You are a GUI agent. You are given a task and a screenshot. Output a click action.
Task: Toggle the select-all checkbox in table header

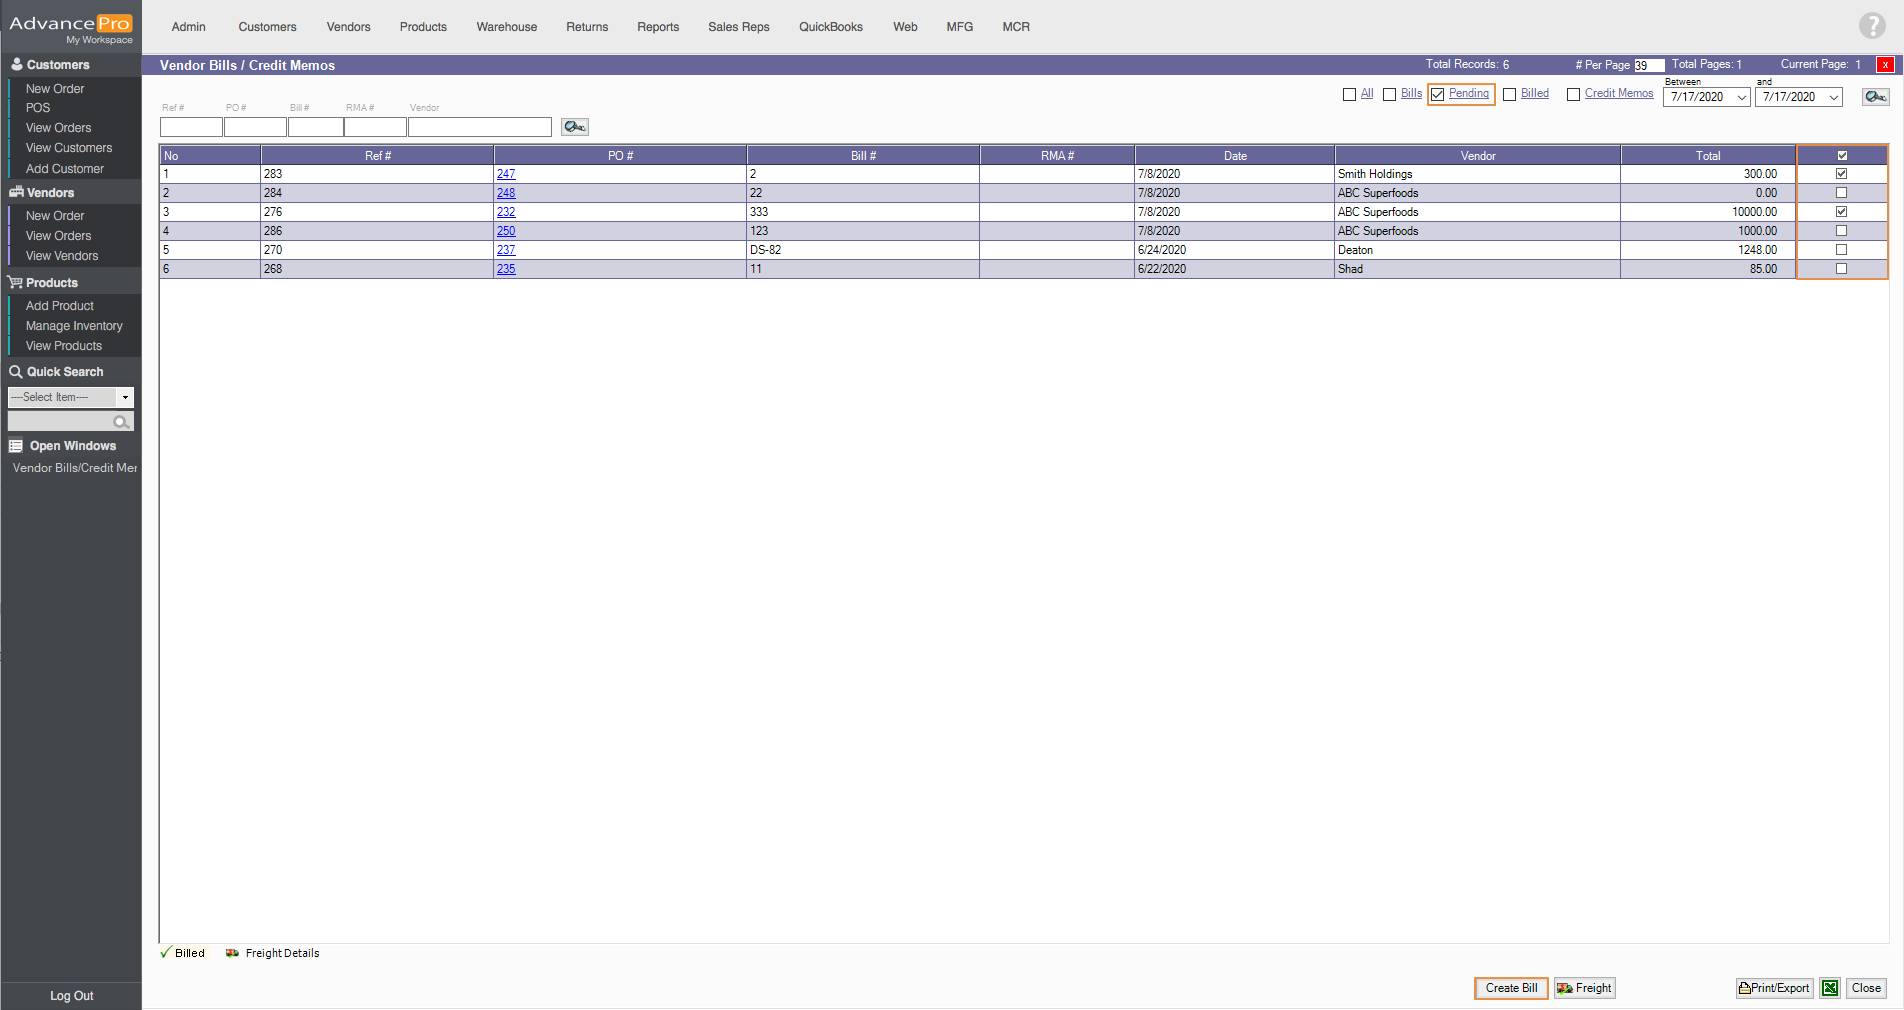[1842, 156]
